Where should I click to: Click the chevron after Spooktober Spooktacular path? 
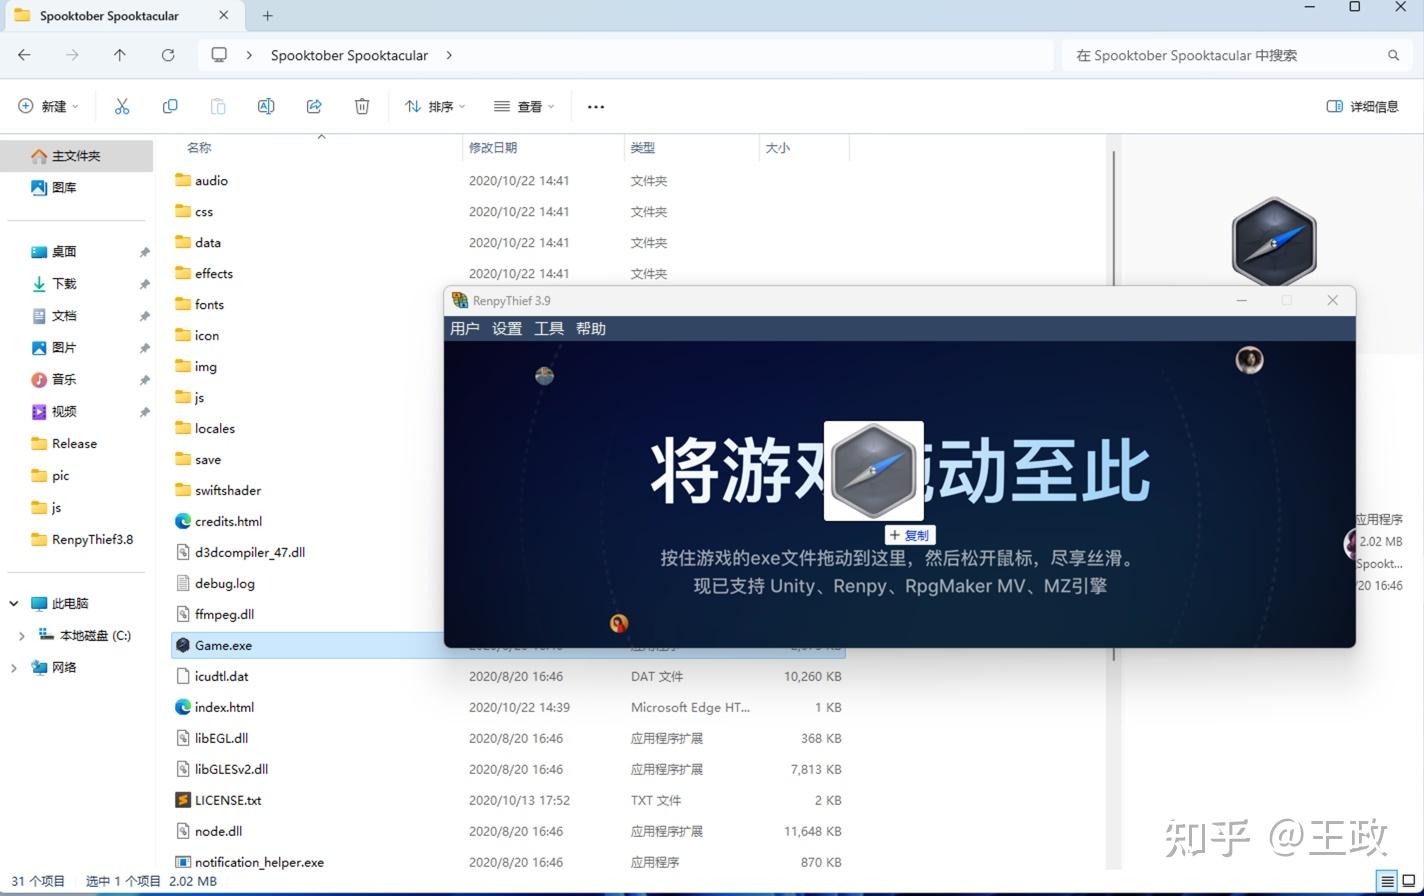click(449, 55)
